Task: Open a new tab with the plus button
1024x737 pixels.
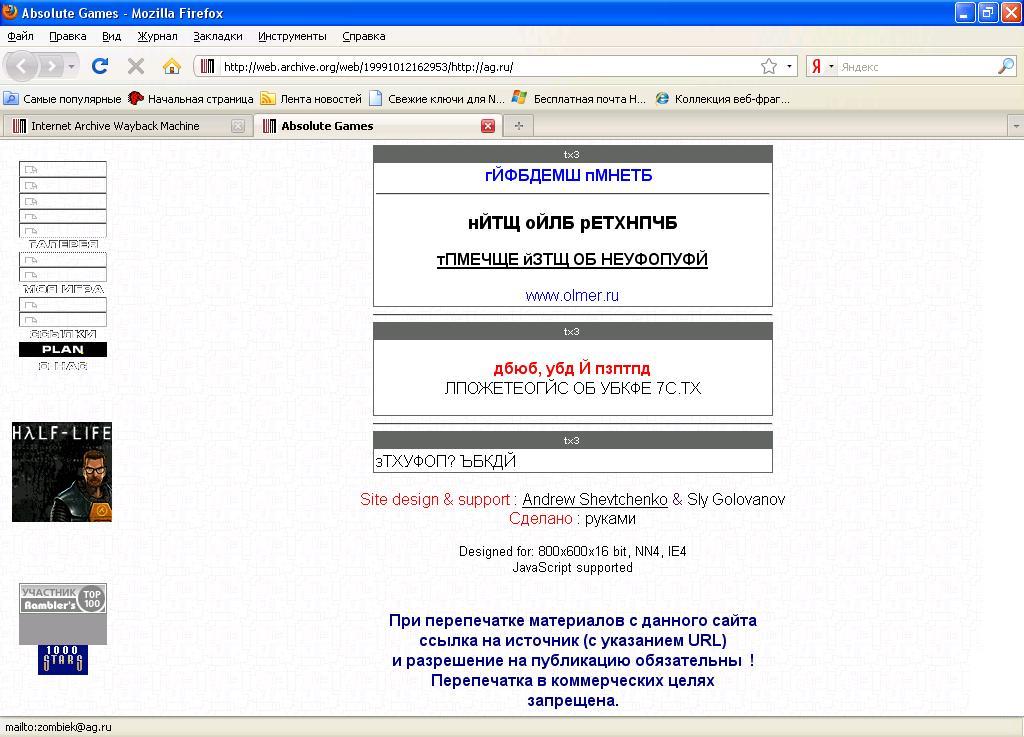Action: (518, 126)
